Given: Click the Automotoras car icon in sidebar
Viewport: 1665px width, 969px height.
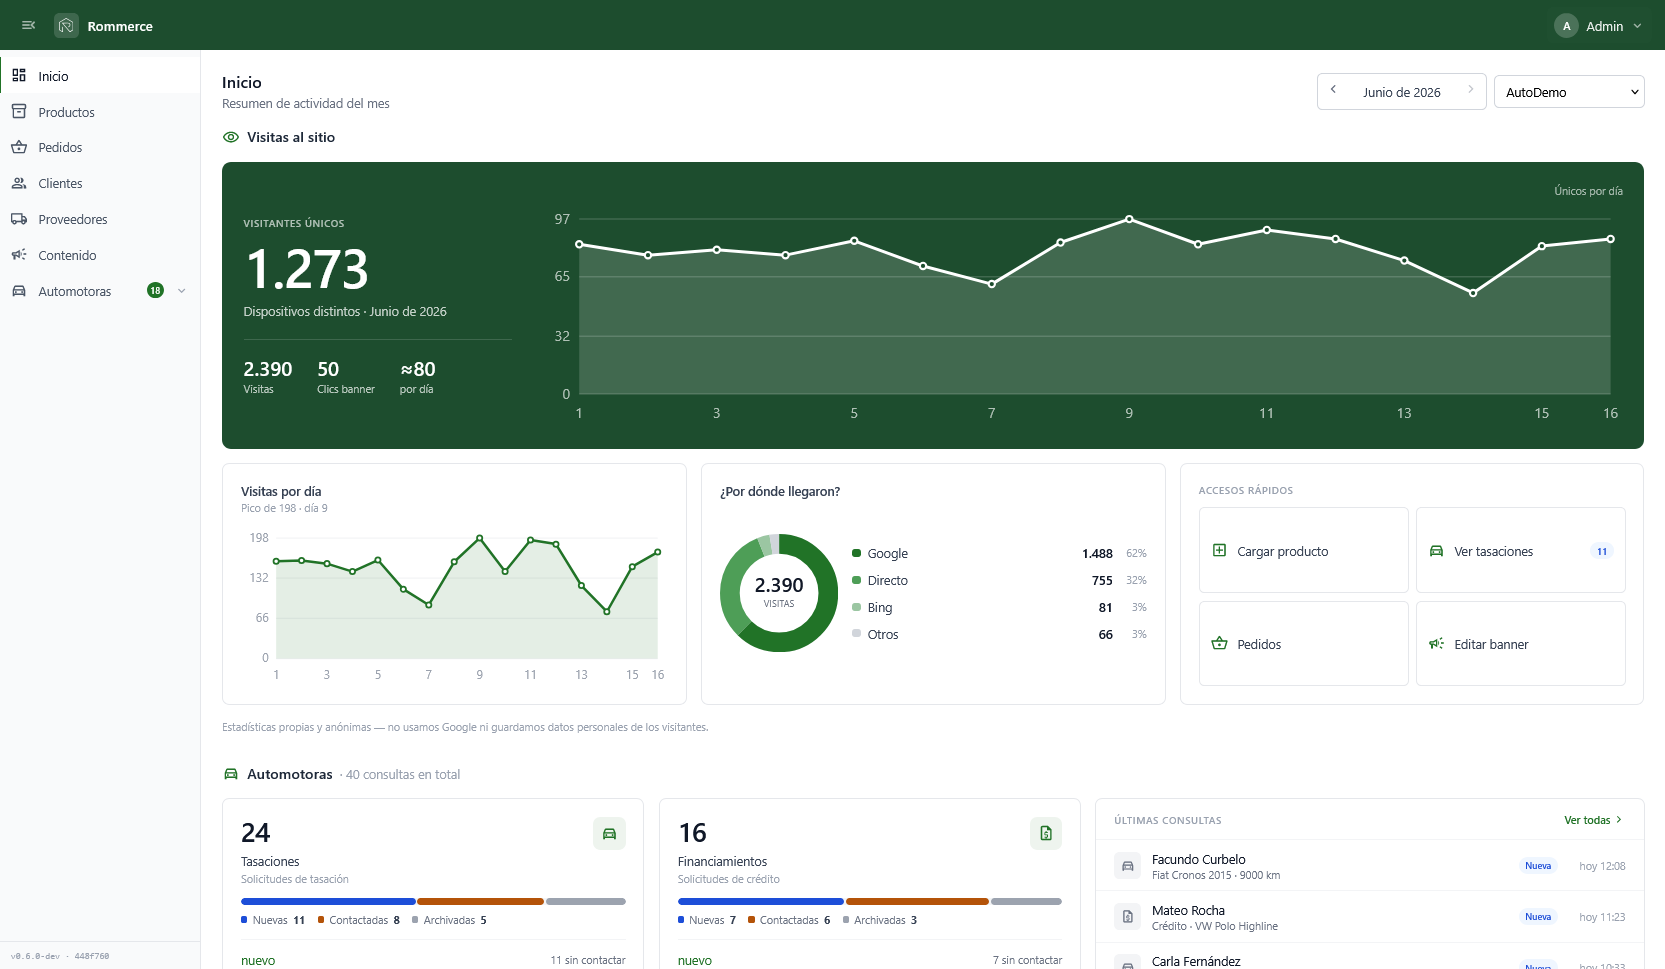Looking at the screenshot, I should click(19, 291).
